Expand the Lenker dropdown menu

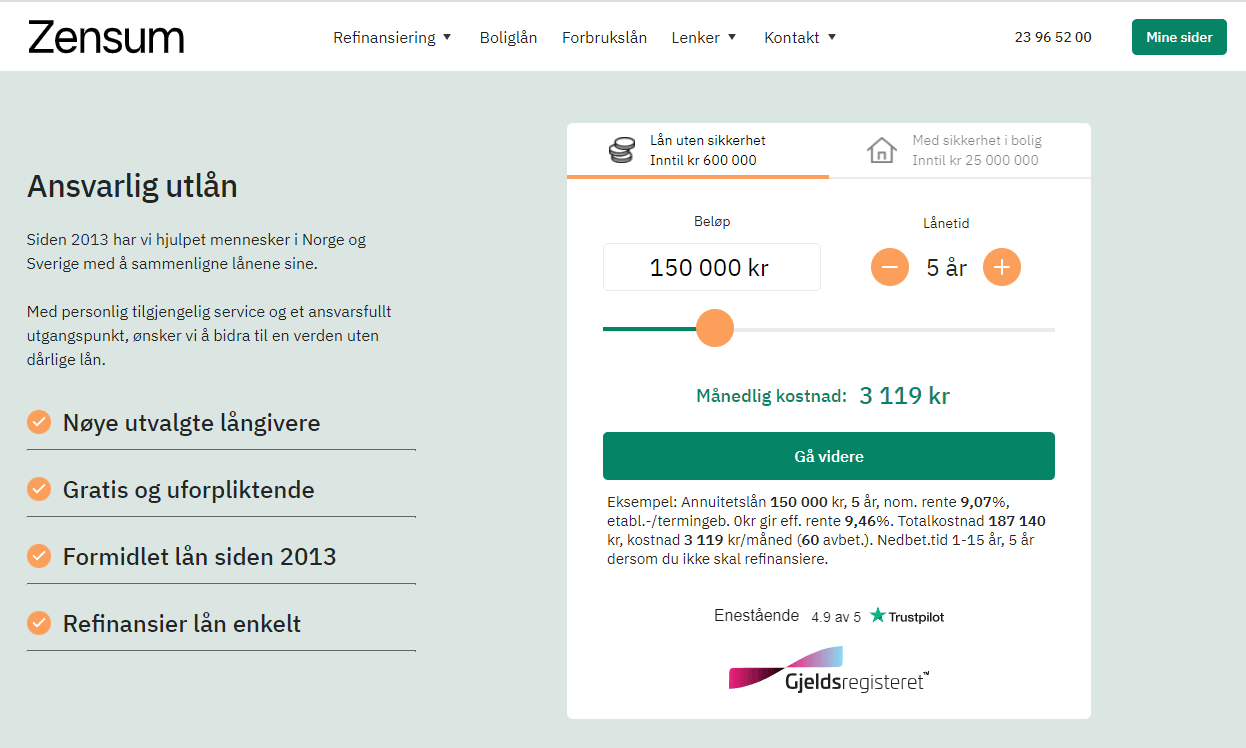[704, 37]
